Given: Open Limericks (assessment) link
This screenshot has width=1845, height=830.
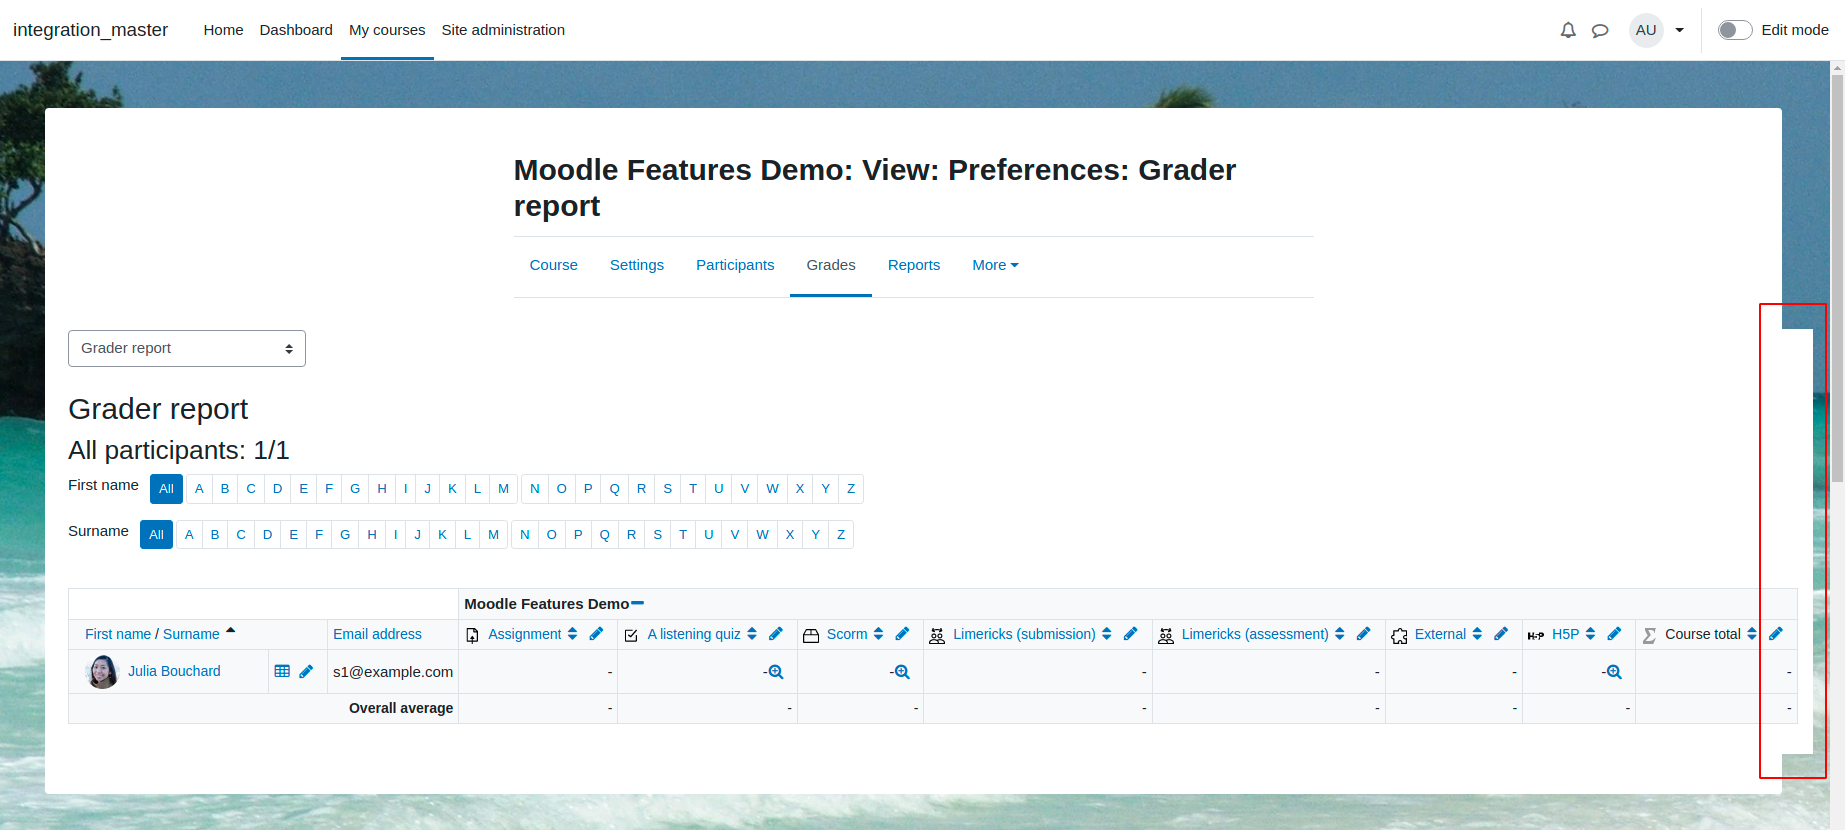Looking at the screenshot, I should [1255, 634].
